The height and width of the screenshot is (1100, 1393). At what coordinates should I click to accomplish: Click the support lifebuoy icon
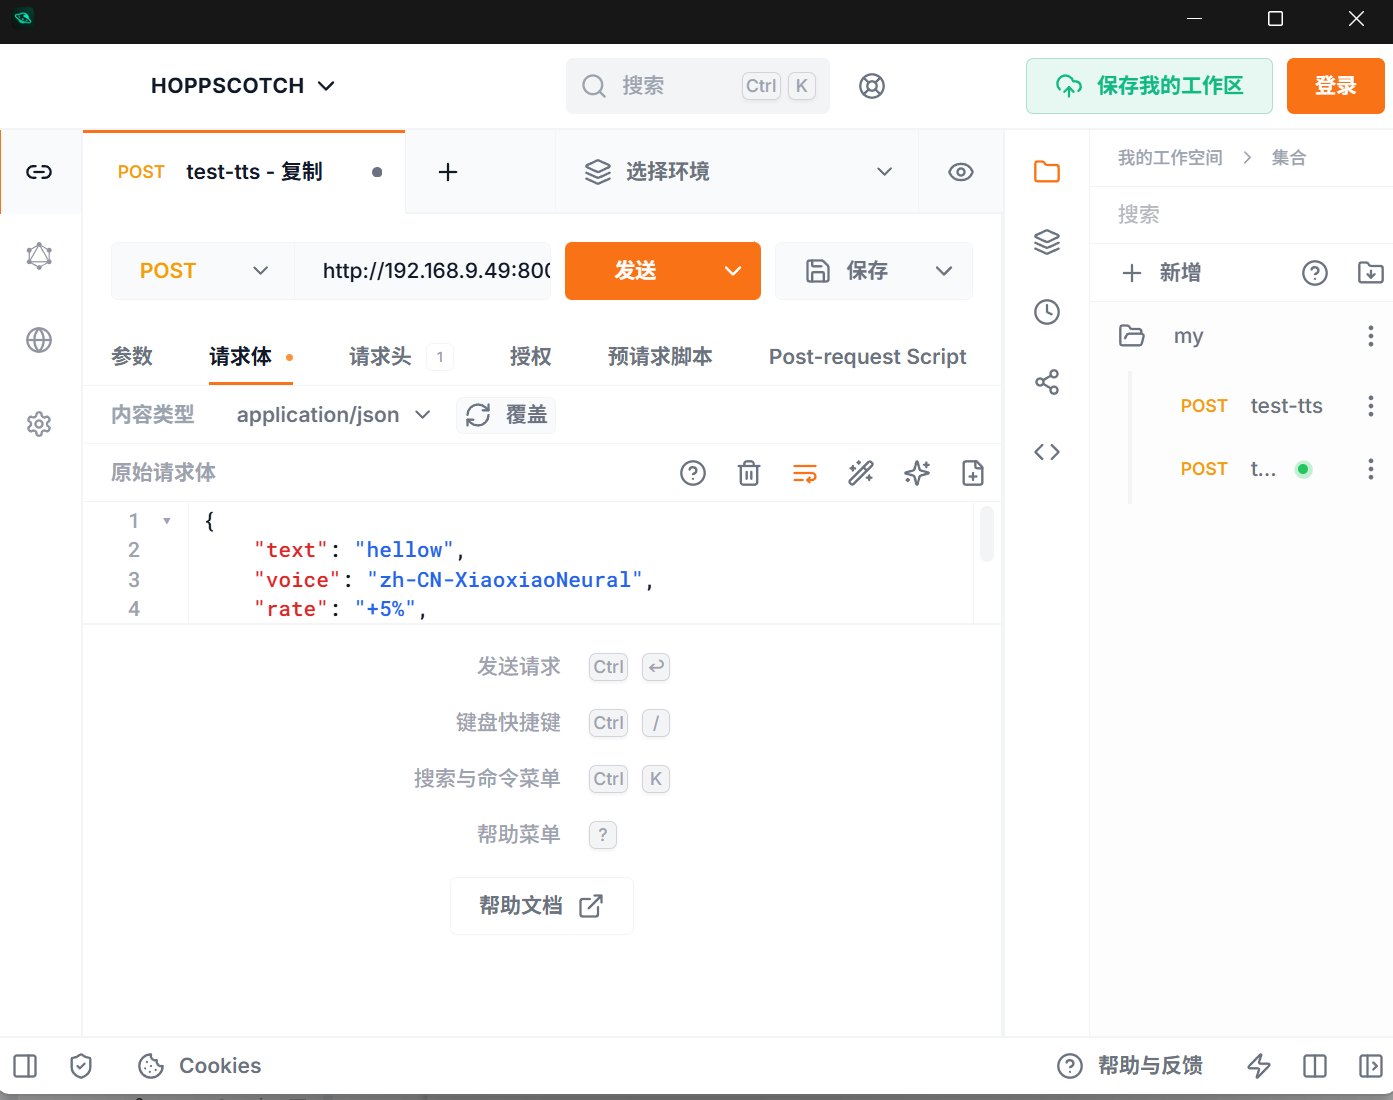pyautogui.click(x=872, y=86)
